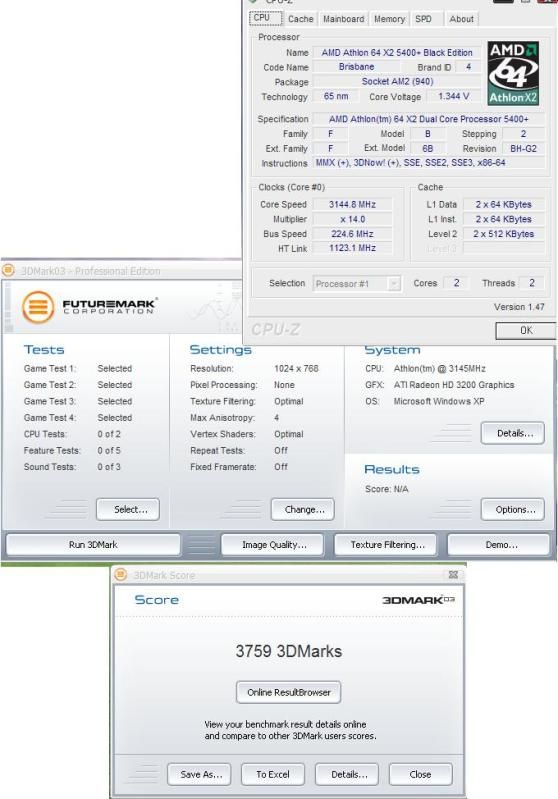Click OK in the CPU-Z window

pos(526,330)
